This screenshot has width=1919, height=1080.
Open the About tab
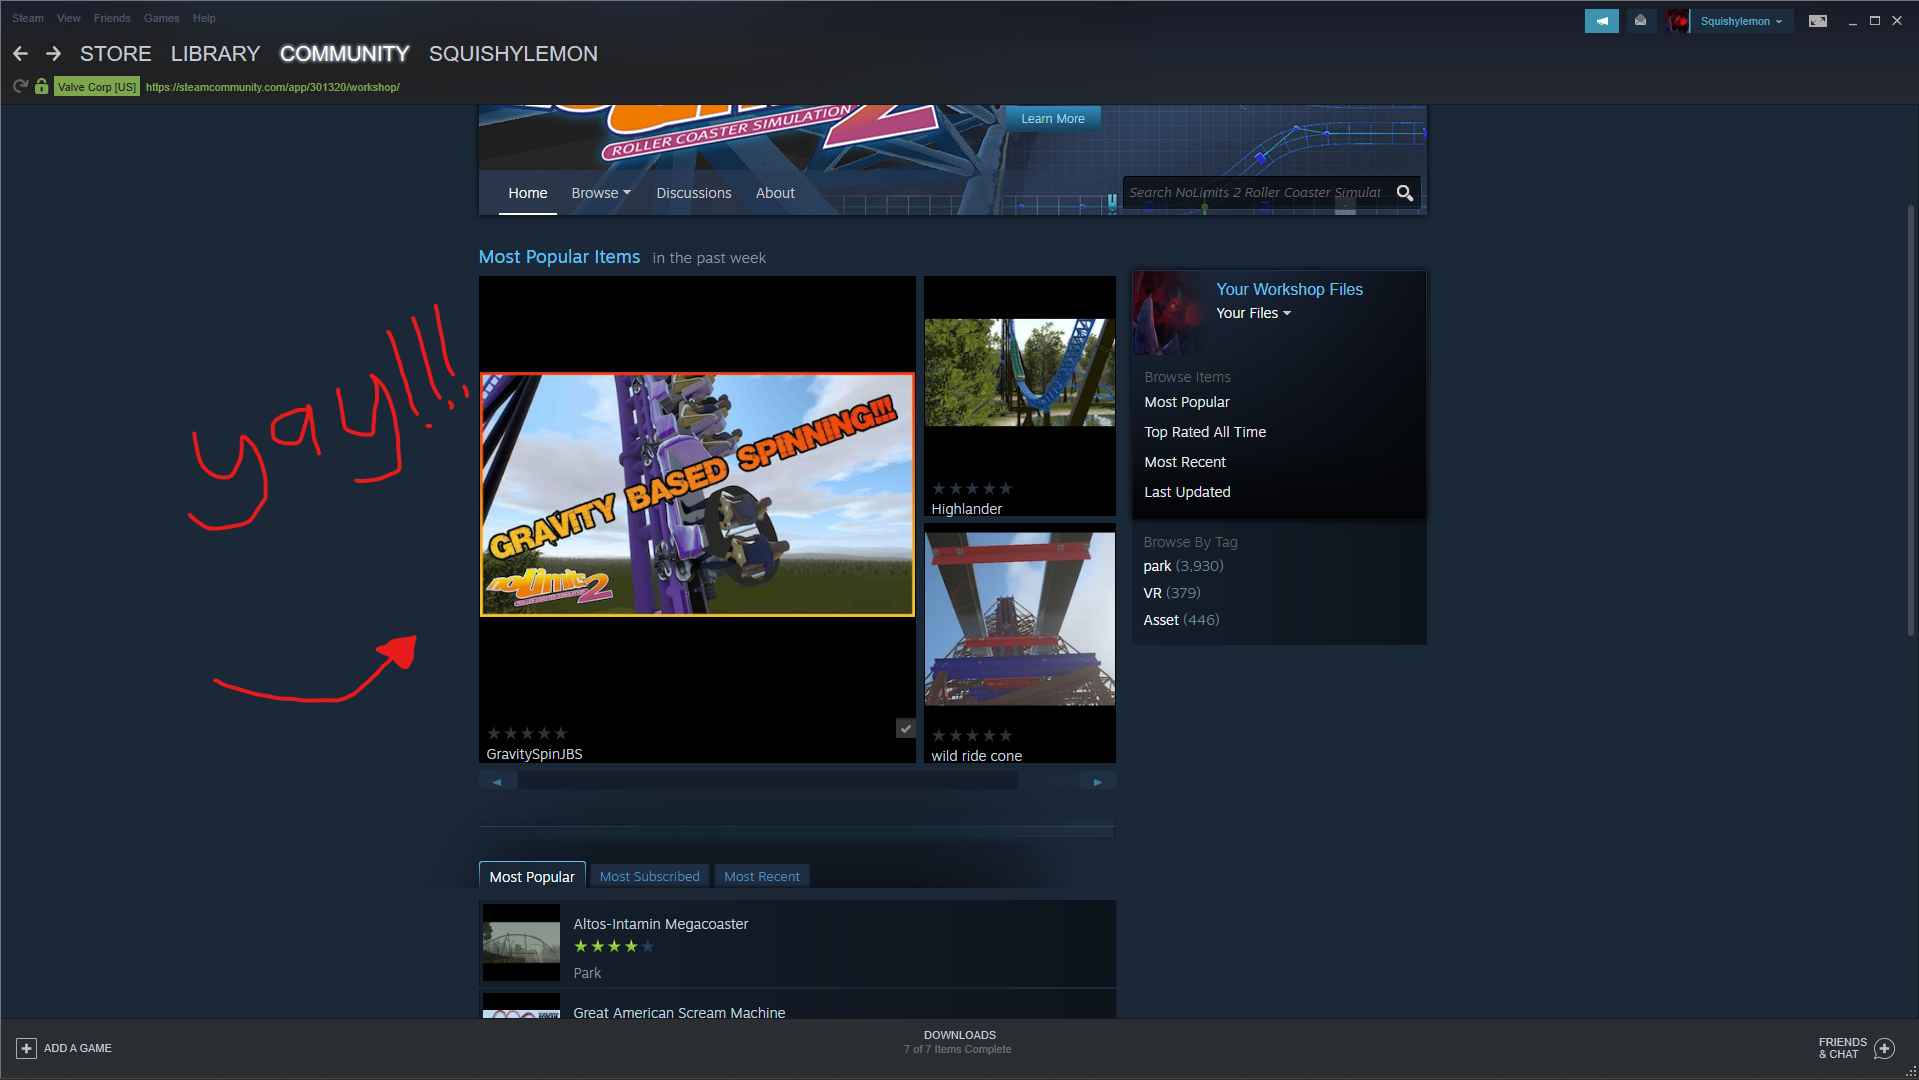(775, 193)
